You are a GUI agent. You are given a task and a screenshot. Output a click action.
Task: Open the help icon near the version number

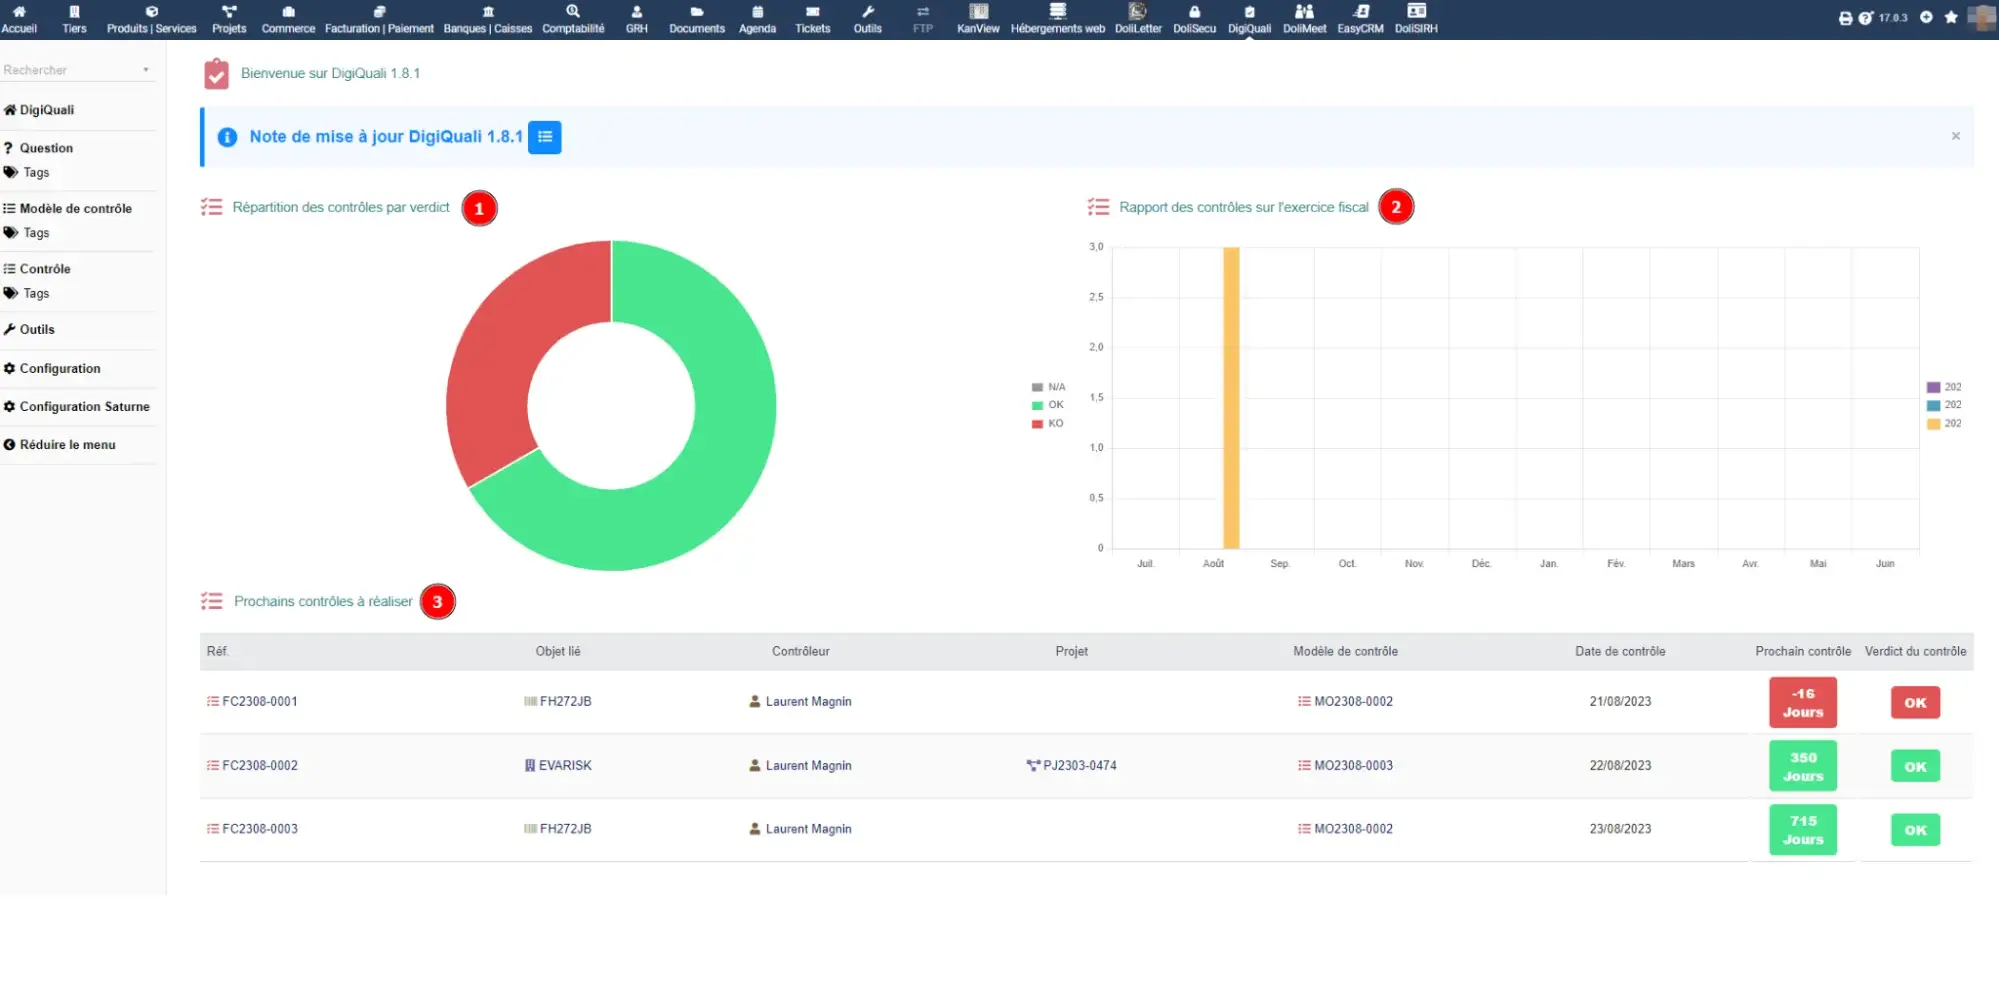click(x=1866, y=17)
